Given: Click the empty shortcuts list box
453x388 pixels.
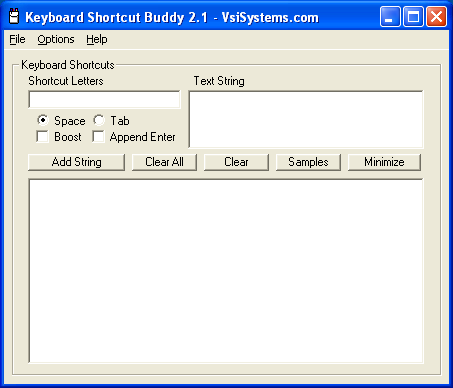Looking at the screenshot, I should (226, 271).
